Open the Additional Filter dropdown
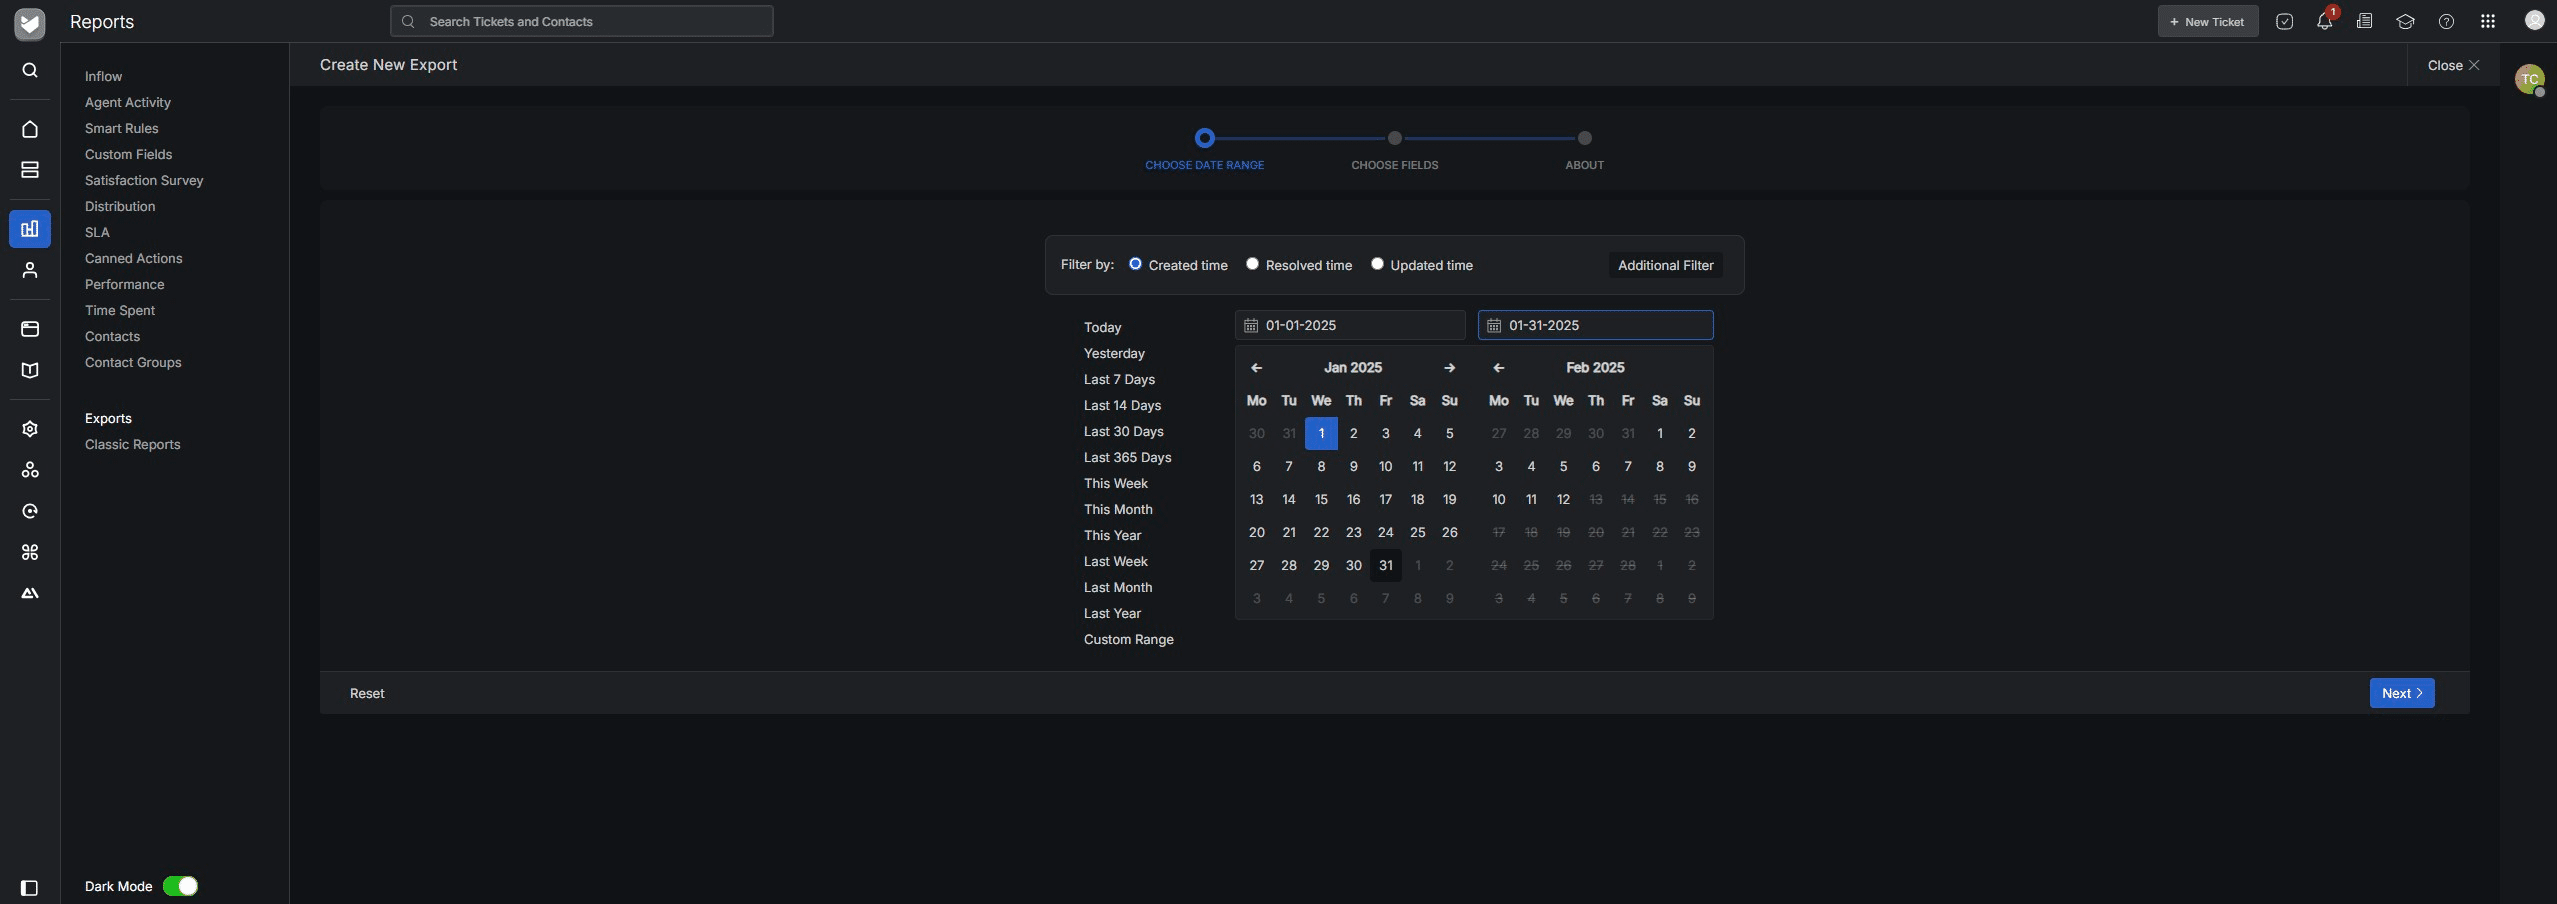The image size is (2557, 904). (1665, 265)
